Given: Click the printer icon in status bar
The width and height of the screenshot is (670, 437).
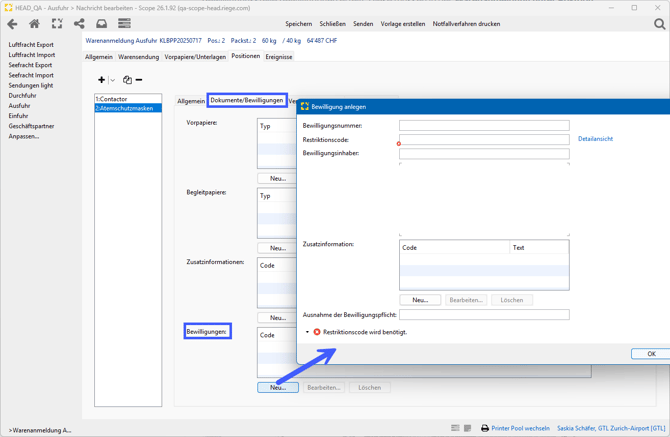Looking at the screenshot, I should 485,428.
